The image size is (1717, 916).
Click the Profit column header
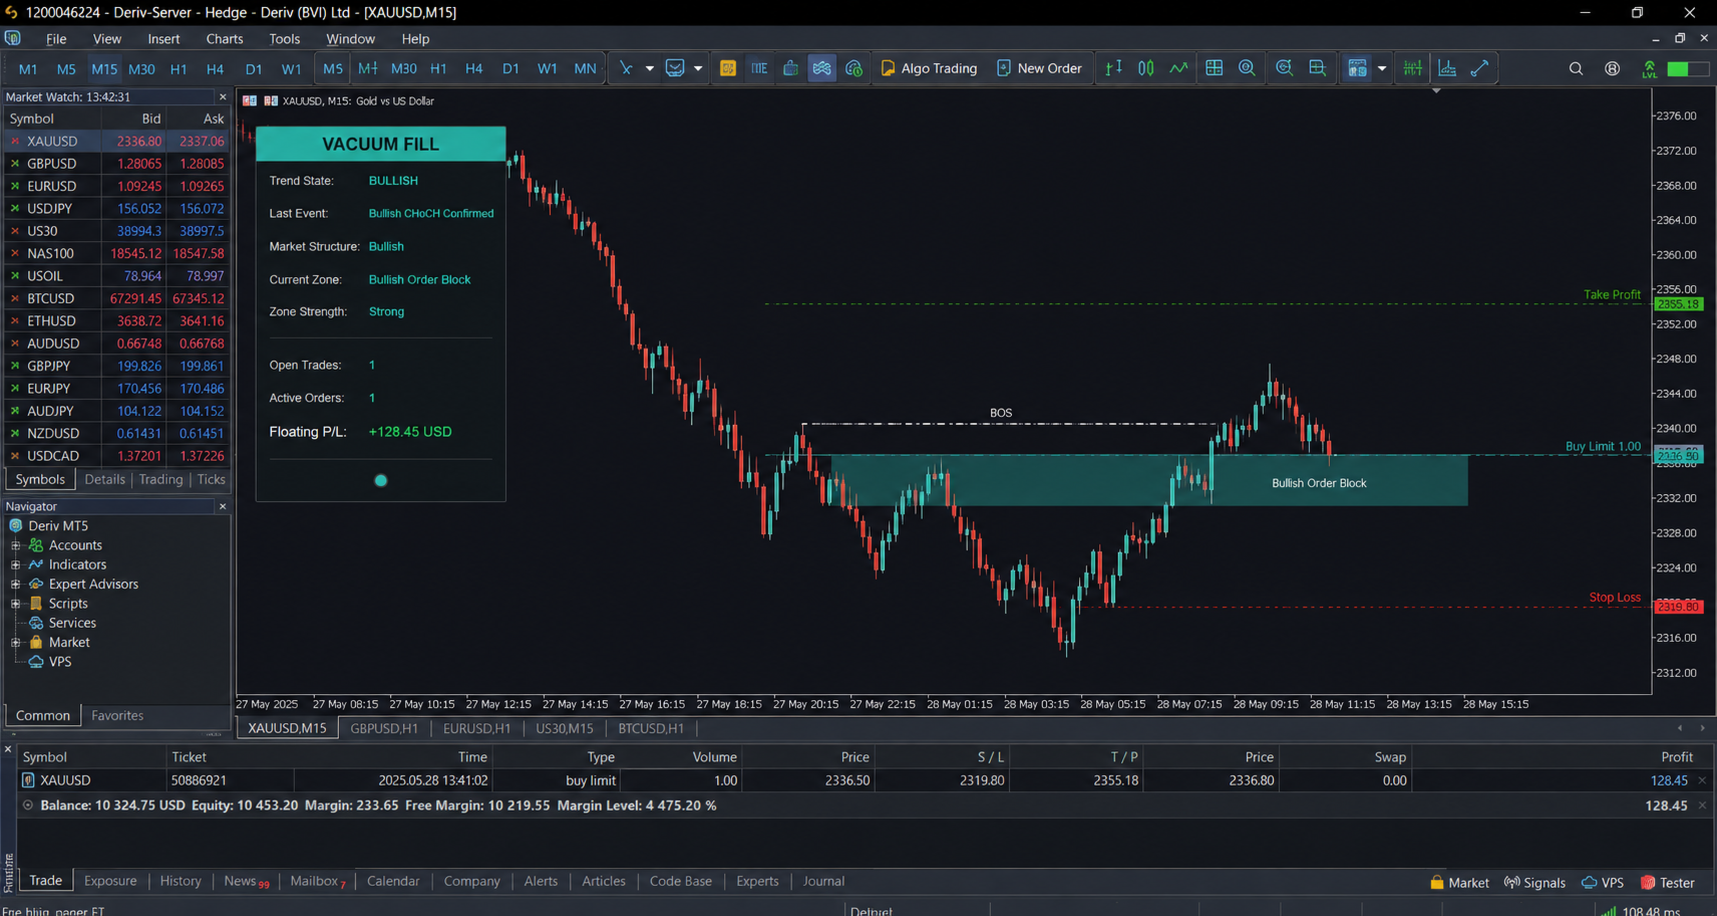coord(1677,757)
